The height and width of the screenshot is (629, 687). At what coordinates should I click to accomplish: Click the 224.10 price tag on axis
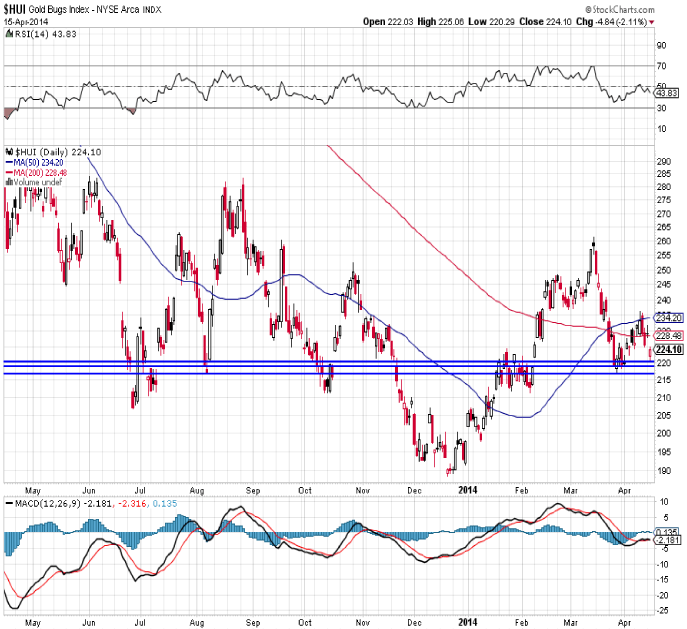668,350
